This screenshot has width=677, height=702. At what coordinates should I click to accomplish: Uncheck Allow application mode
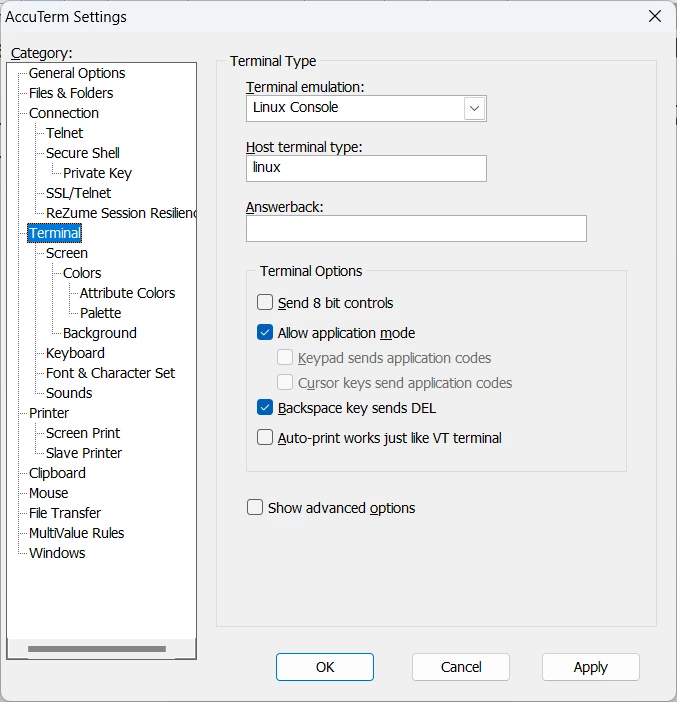coord(265,333)
